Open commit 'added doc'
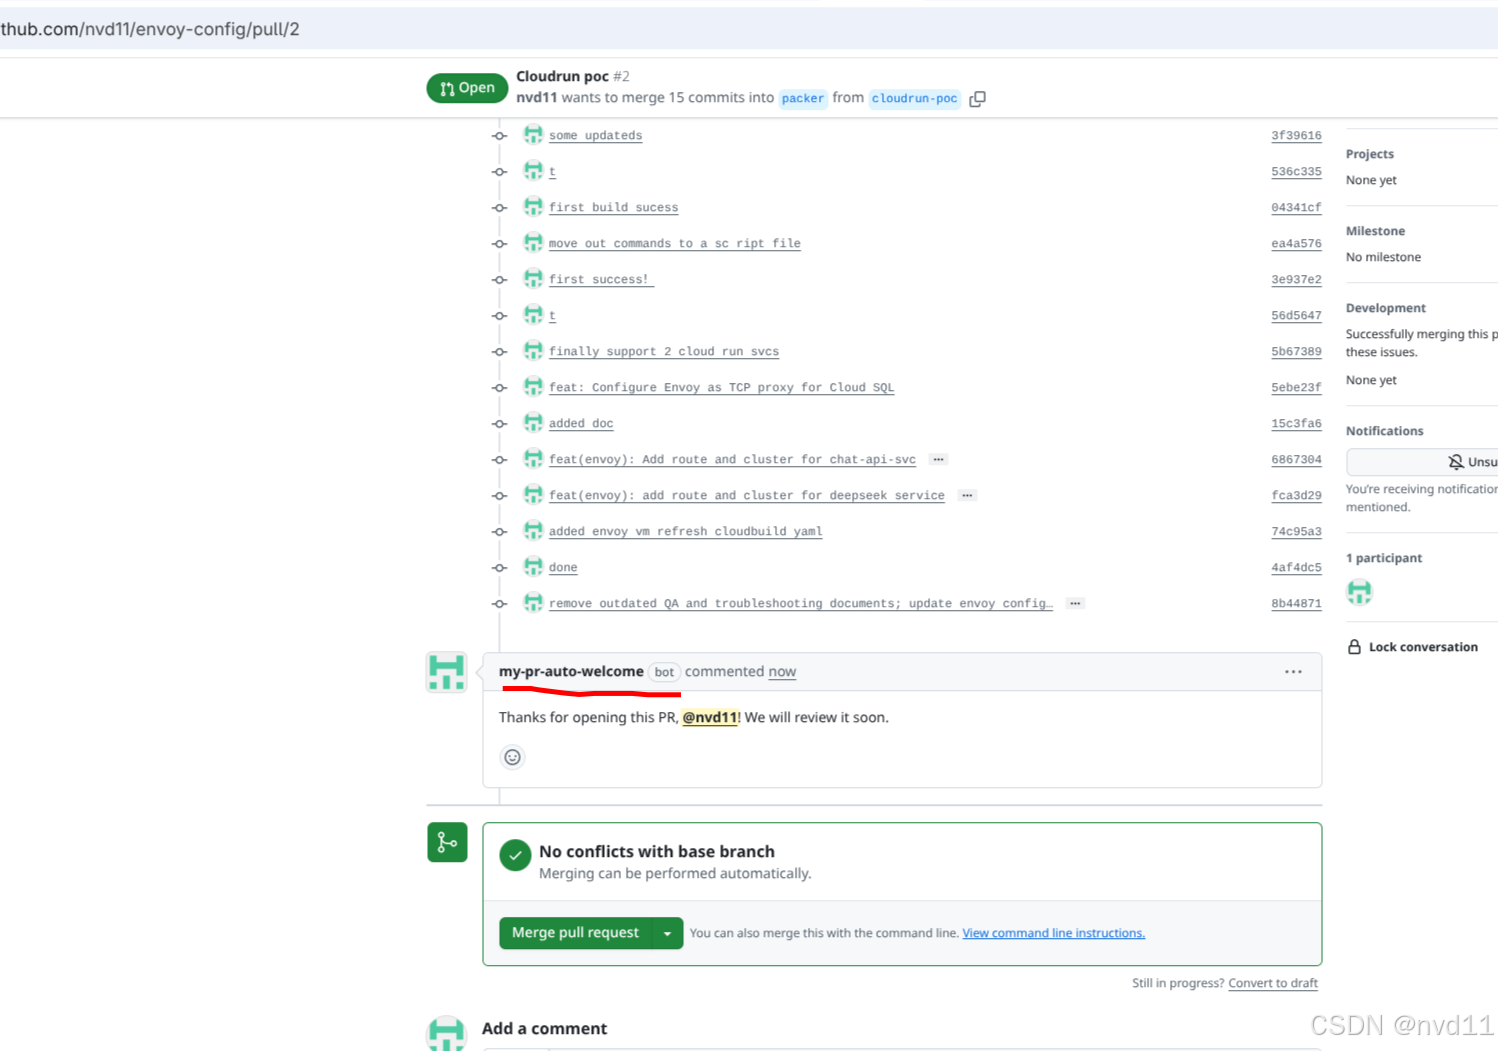Screen dimensions: 1498x1051 coord(581,424)
